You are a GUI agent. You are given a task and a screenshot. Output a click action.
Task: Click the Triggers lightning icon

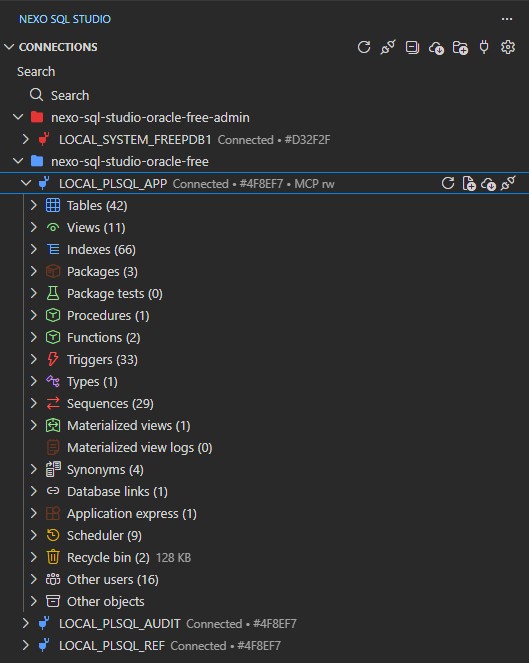53,359
